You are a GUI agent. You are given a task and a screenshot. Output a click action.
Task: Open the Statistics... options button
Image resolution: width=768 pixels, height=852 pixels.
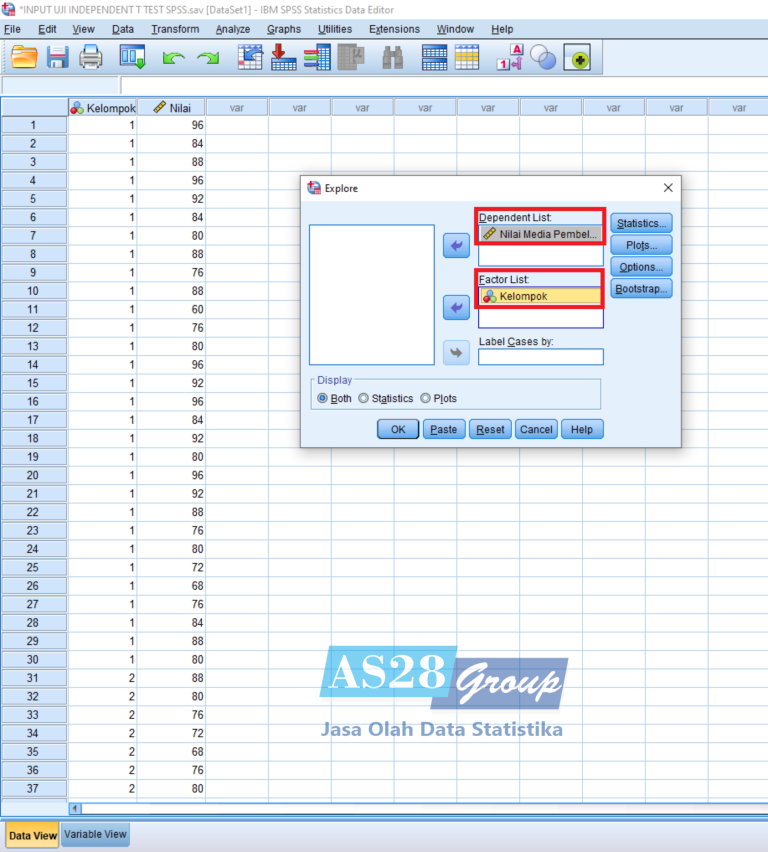(641, 224)
